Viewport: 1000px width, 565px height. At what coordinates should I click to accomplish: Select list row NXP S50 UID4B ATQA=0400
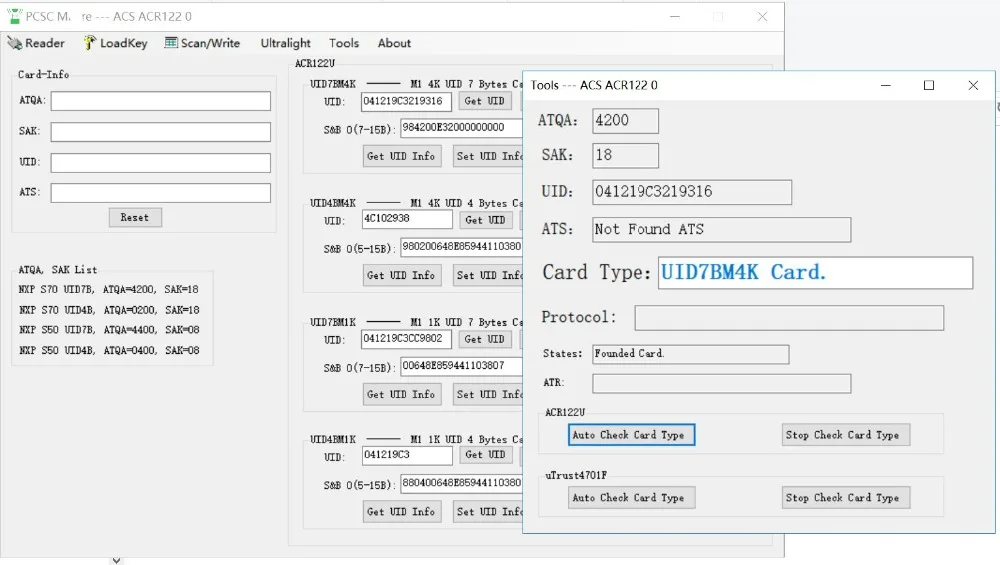(x=108, y=350)
